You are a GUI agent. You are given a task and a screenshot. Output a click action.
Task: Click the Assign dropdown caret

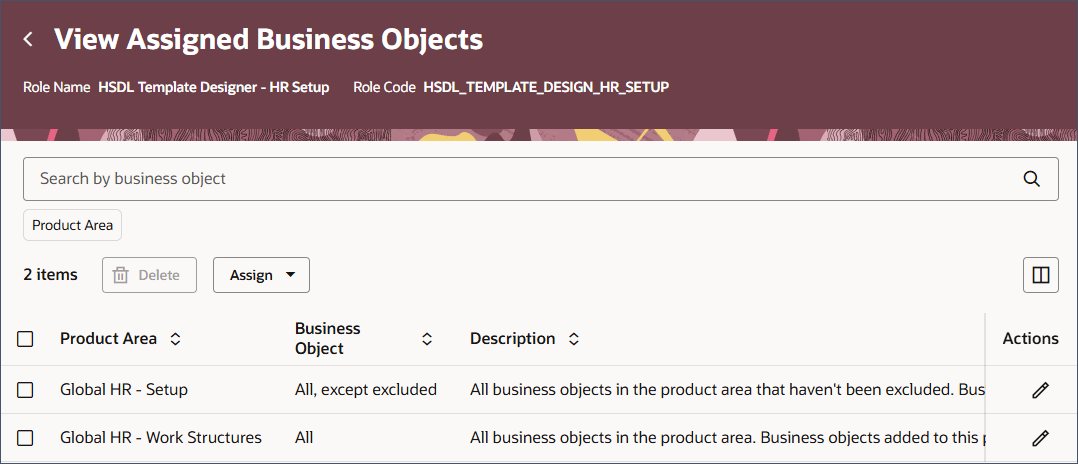(x=290, y=275)
